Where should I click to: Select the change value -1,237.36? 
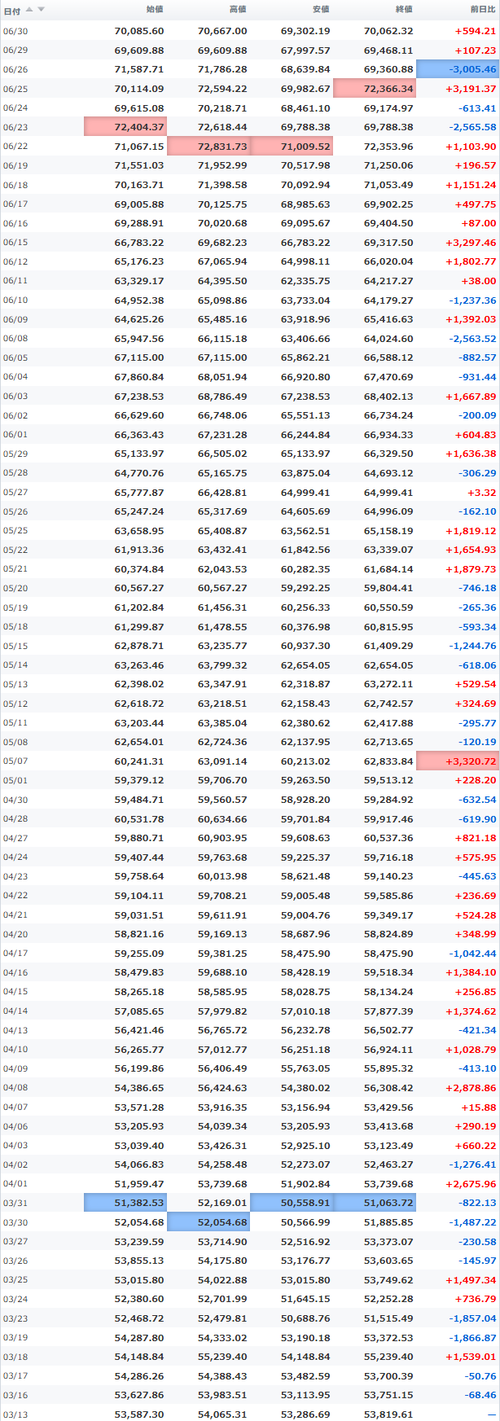click(x=472, y=300)
